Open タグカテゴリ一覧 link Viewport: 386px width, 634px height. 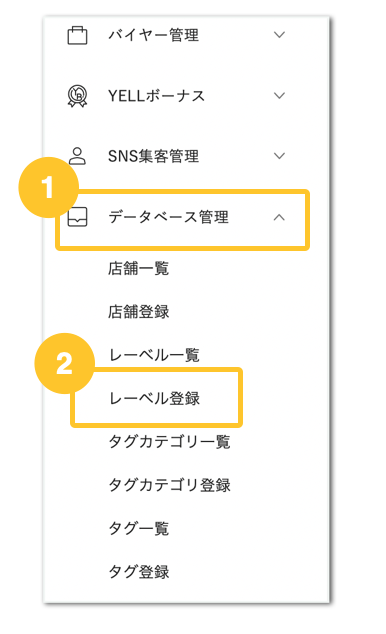pyautogui.click(x=169, y=442)
